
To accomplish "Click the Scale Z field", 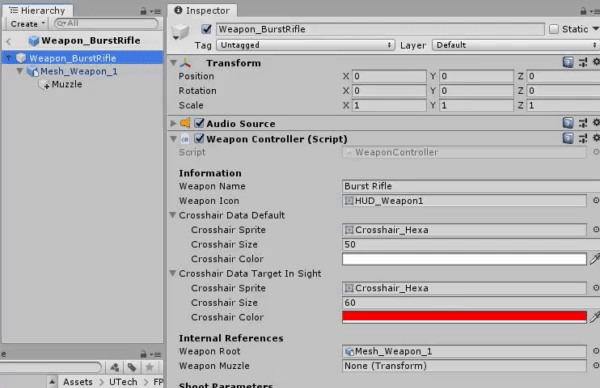I will tap(563, 105).
